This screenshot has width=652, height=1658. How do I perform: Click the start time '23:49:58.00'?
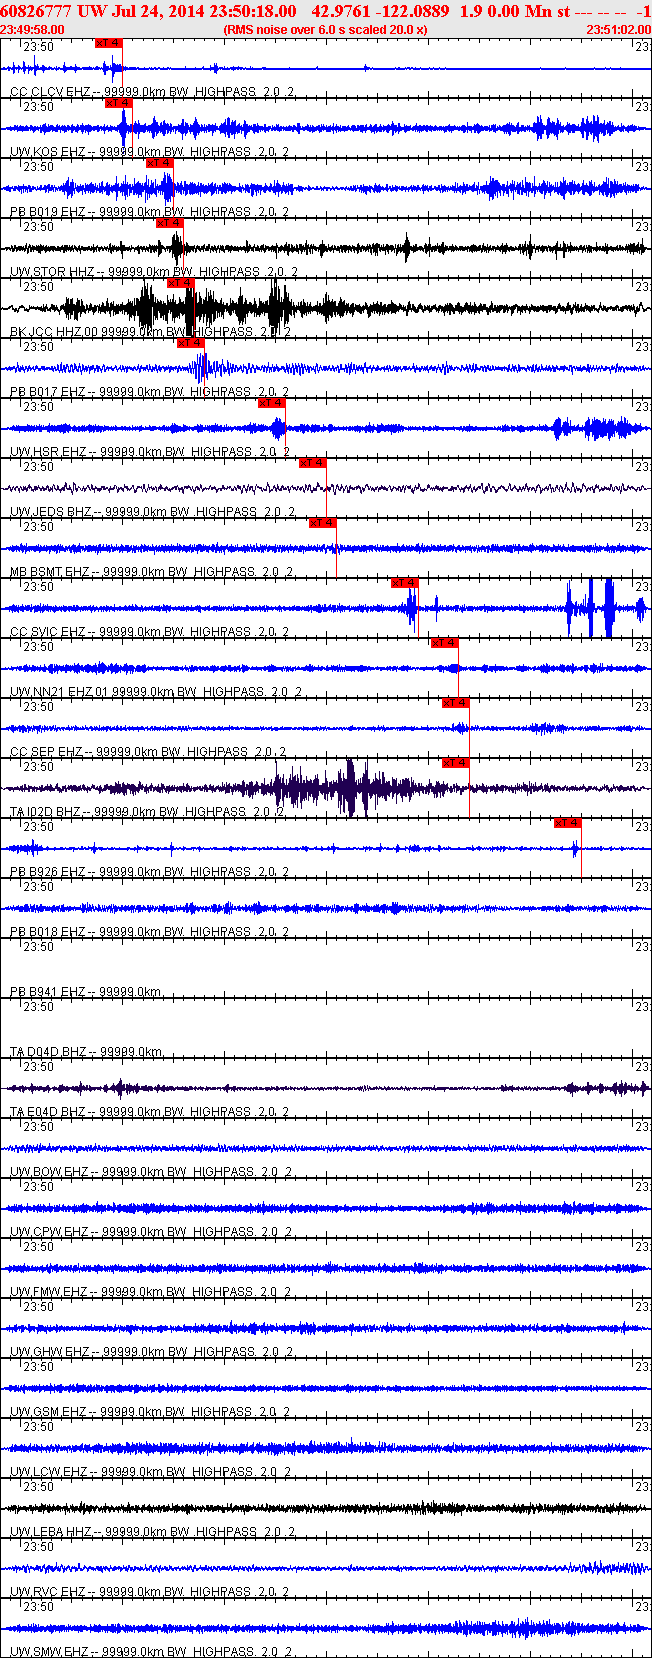[x=33, y=30]
